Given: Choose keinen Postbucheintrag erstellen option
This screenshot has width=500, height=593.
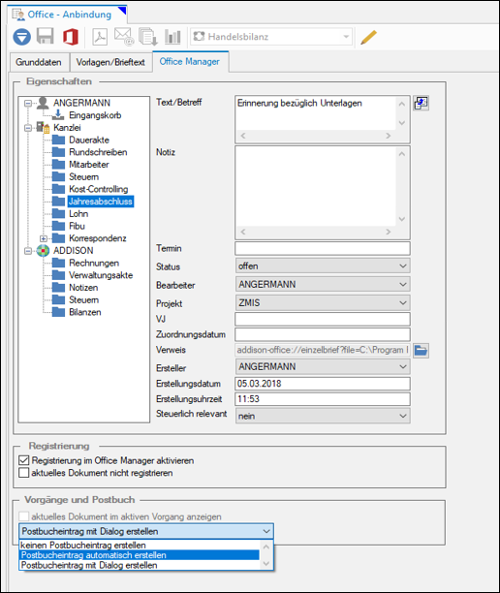Looking at the screenshot, I should click(140, 545).
